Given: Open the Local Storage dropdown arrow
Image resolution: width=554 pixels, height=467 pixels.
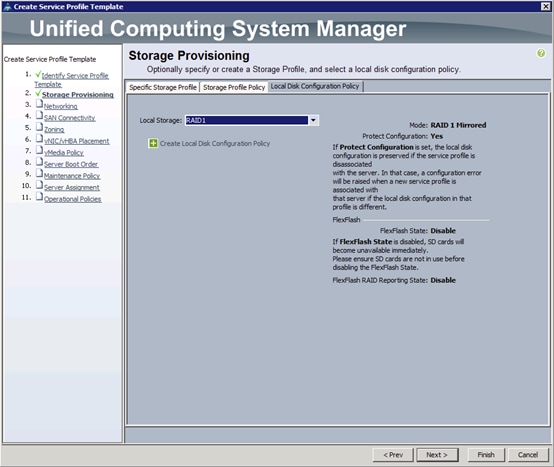Looking at the screenshot, I should coord(313,120).
